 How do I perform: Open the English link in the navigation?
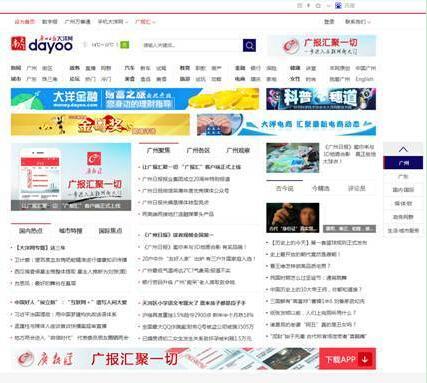[364, 79]
